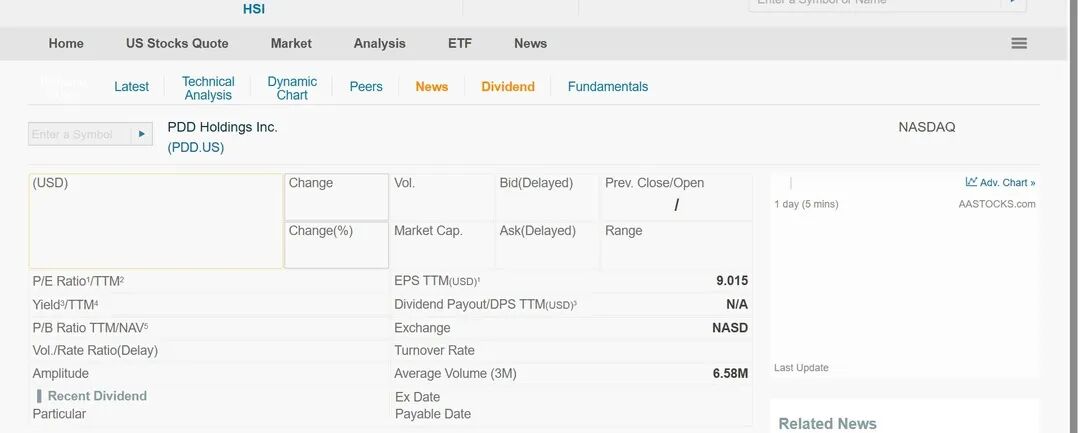
Task: Click the Enter a Symbol field
Action: 80,134
